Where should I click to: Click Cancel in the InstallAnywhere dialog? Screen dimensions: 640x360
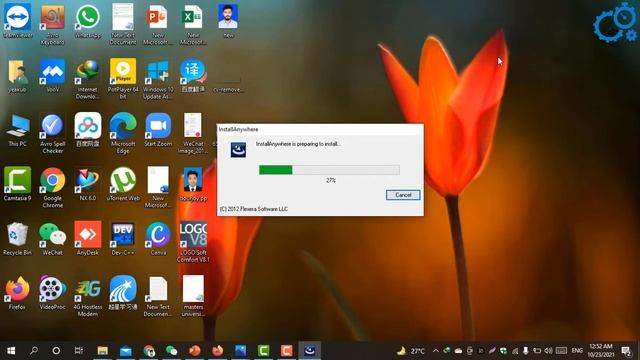[403, 195]
